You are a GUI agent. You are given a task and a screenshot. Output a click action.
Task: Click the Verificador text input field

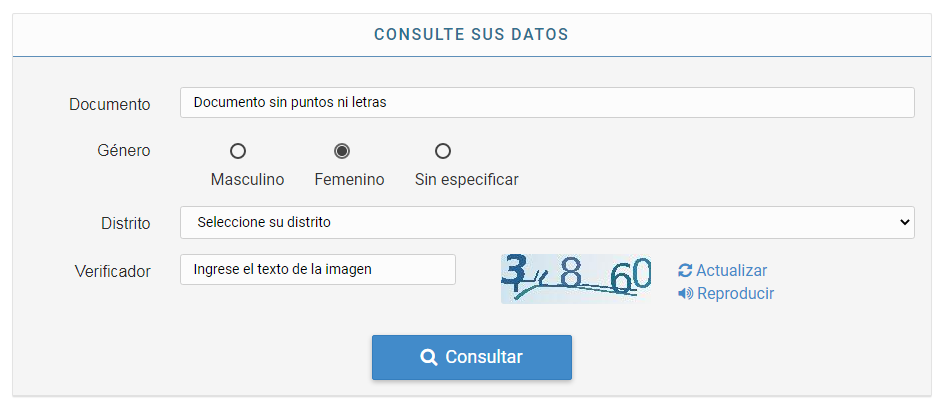pyautogui.click(x=317, y=269)
